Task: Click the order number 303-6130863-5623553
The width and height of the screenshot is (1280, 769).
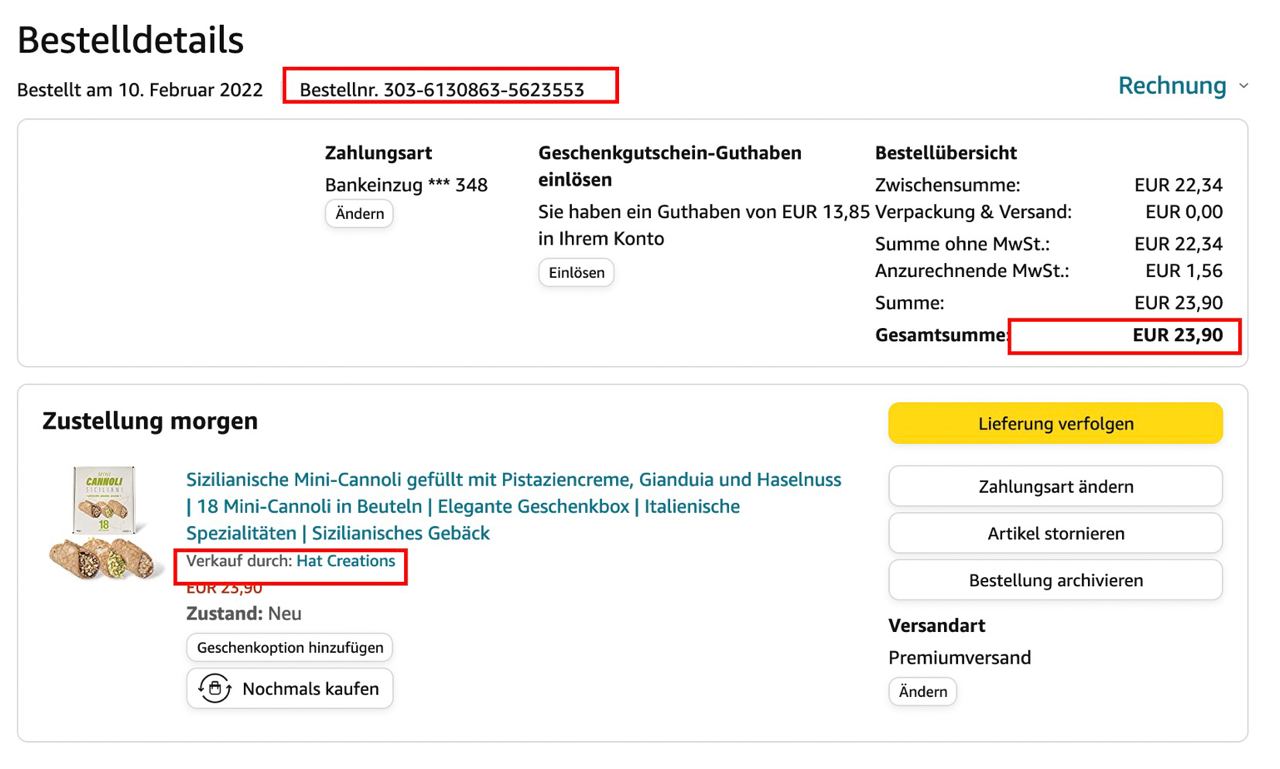Action: [x=484, y=90]
